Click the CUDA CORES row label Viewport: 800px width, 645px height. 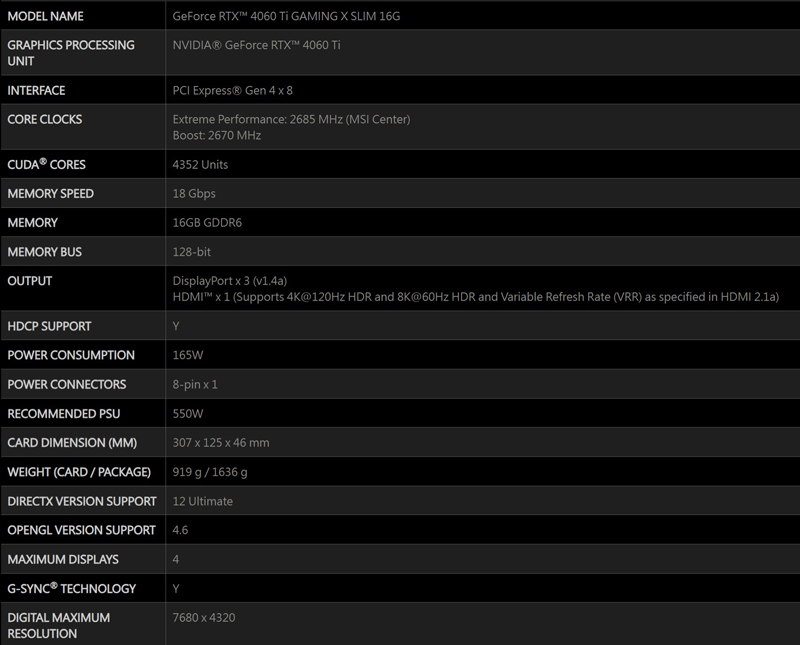coord(47,164)
